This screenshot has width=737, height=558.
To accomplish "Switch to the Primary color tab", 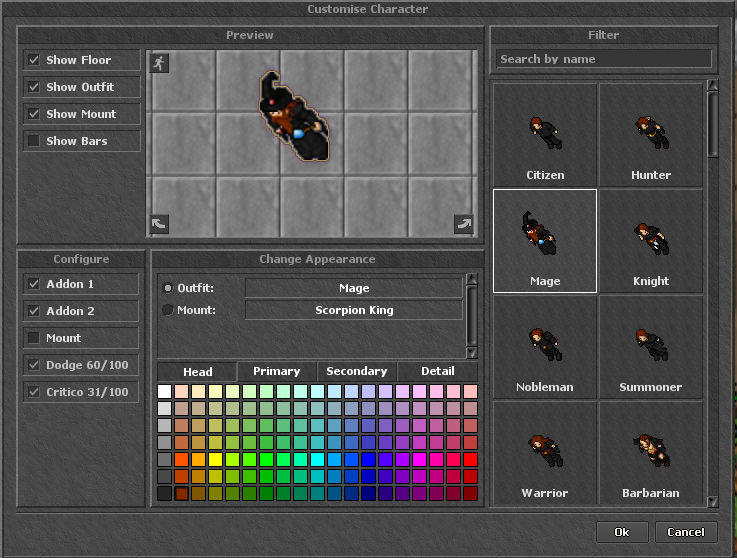I will pyautogui.click(x=277, y=371).
